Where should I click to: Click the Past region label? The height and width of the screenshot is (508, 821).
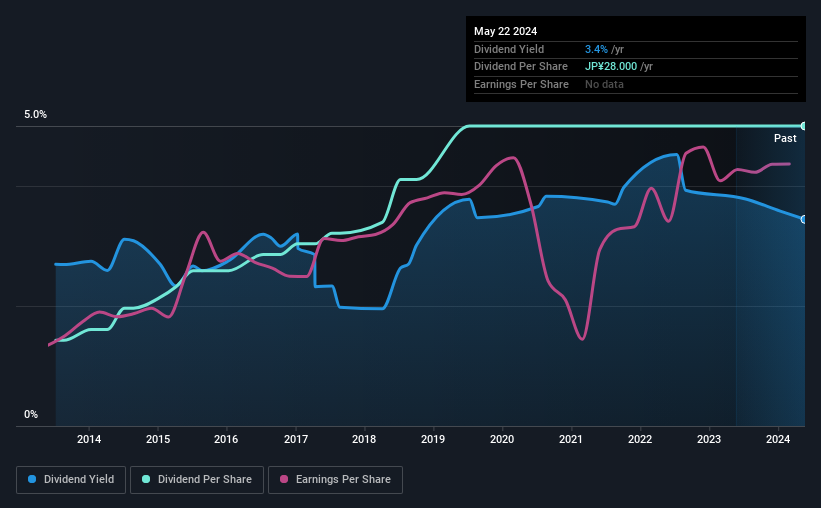pos(785,138)
